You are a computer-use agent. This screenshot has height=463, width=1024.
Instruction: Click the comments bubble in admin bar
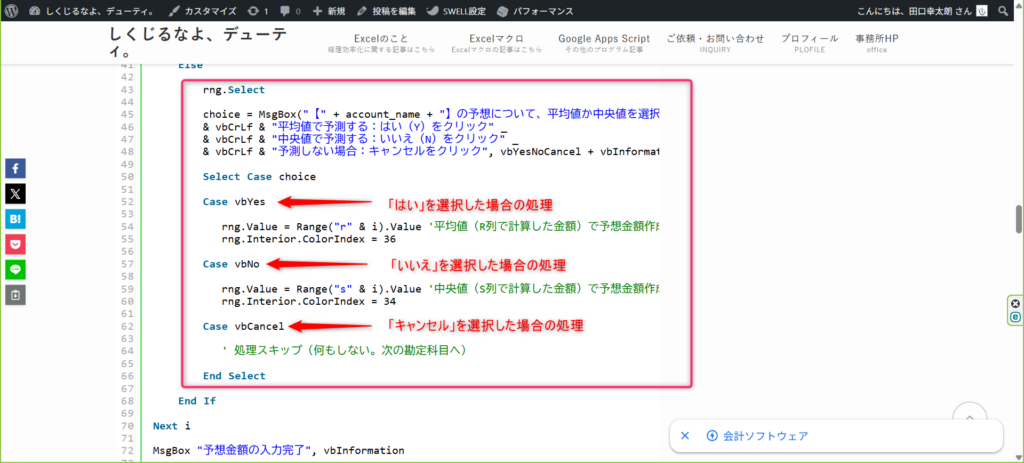coord(290,10)
